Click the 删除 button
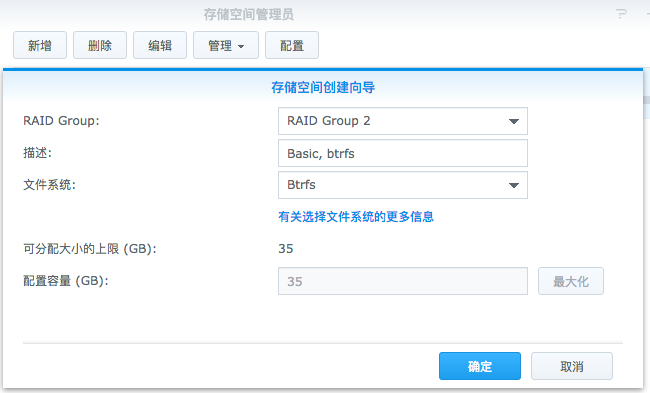The width and height of the screenshot is (650, 393). coord(100,45)
